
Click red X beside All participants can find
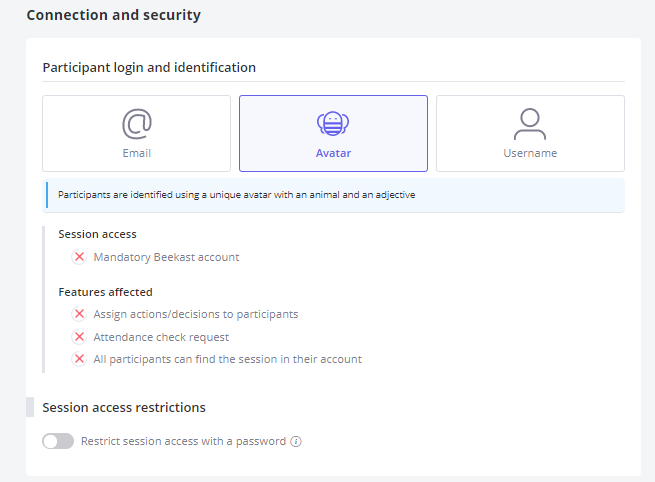pos(79,359)
